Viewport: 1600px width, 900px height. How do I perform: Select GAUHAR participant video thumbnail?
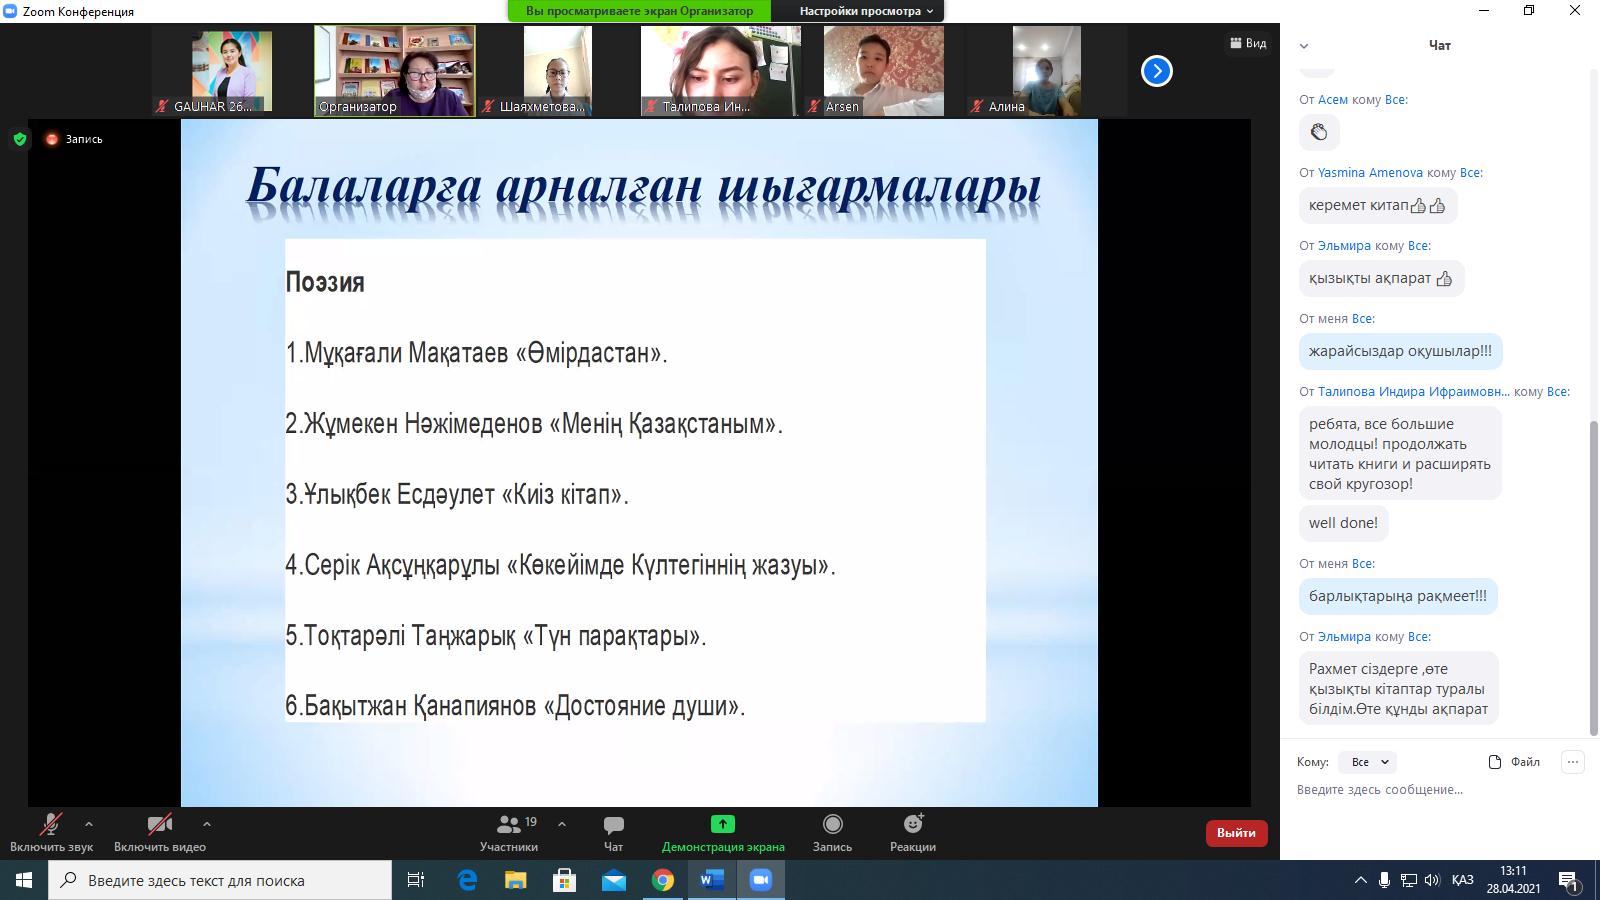click(x=232, y=71)
